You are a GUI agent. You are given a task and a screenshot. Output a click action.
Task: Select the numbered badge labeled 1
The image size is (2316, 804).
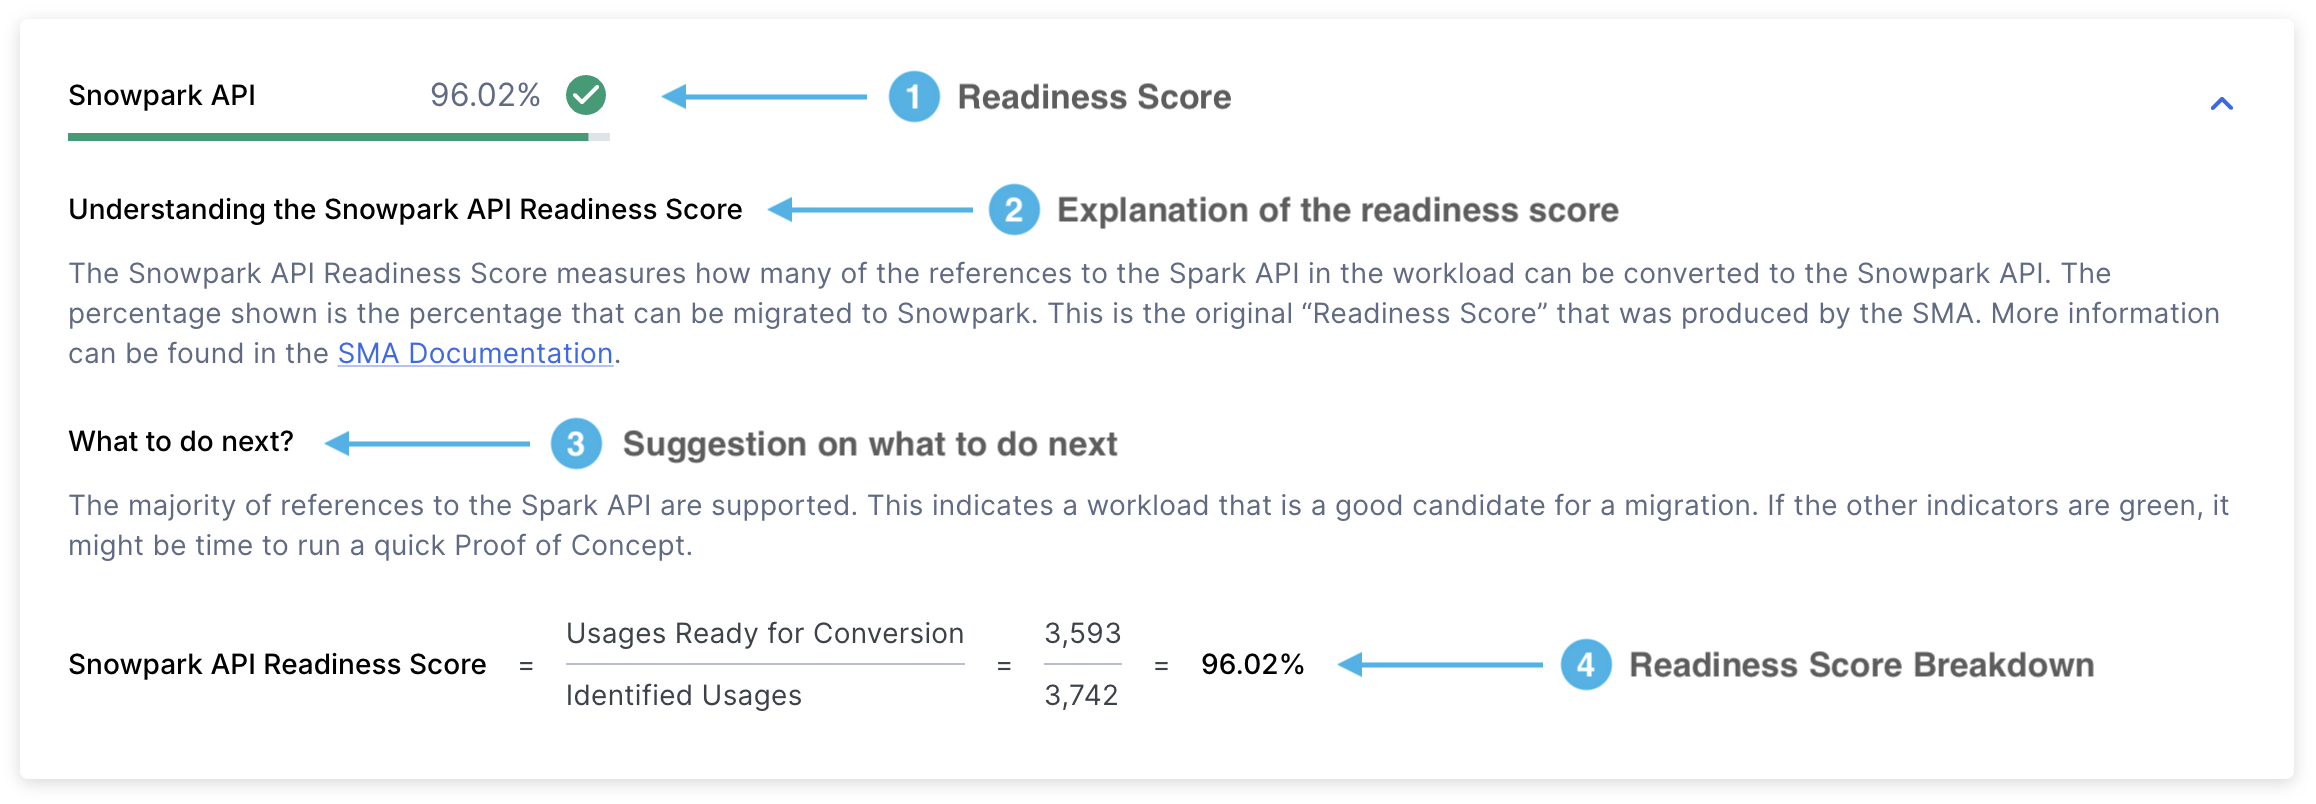pyautogui.click(x=913, y=97)
